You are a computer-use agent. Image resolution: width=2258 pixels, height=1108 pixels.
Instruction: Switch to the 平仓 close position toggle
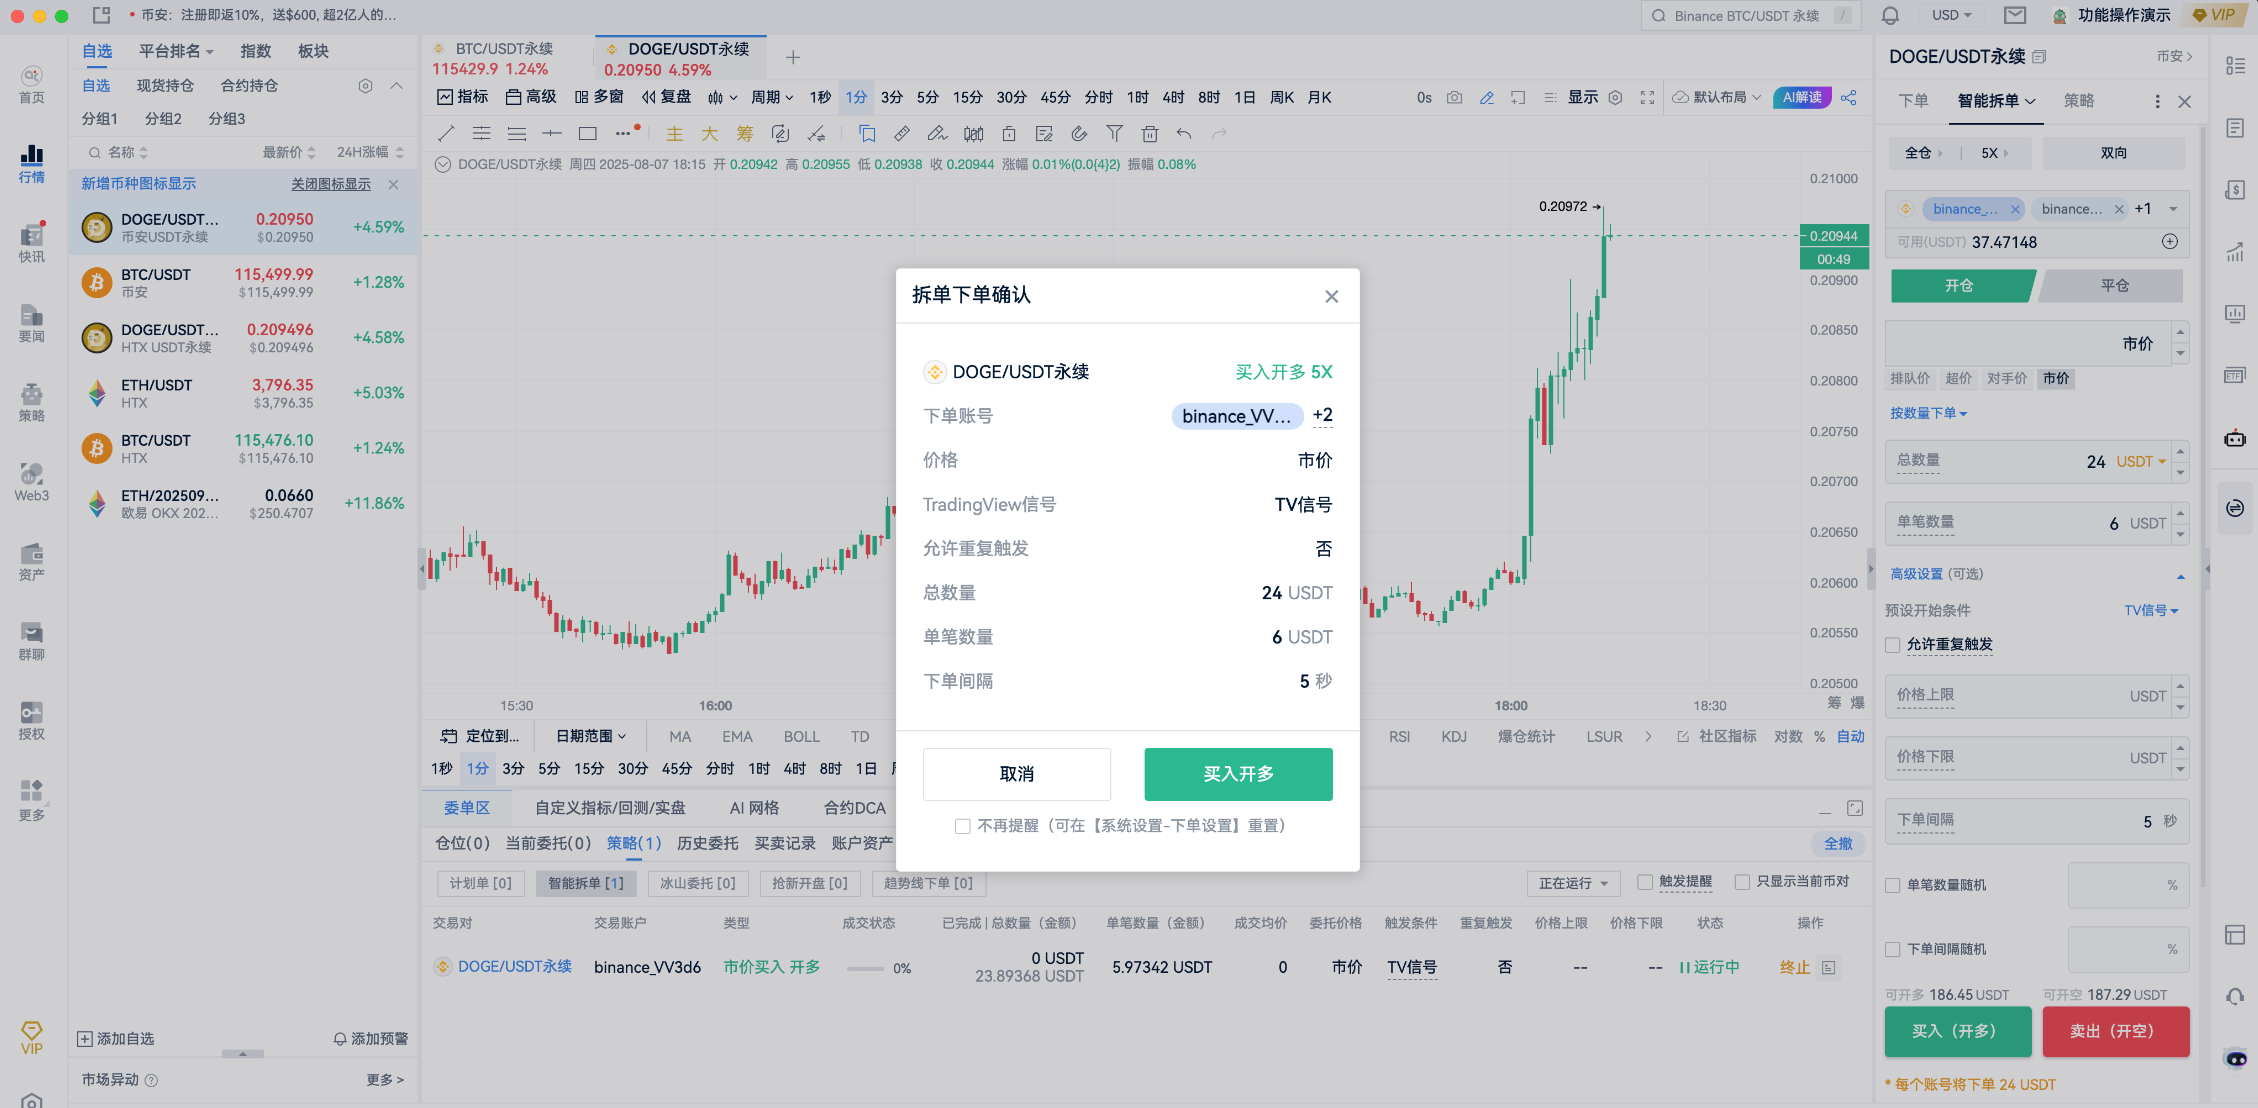click(x=2114, y=286)
